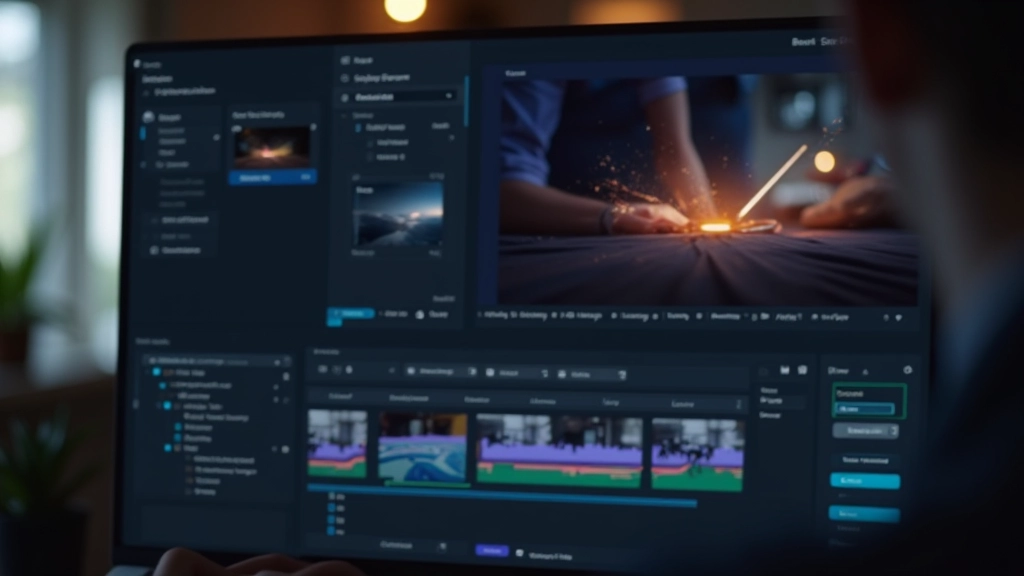The image size is (1024, 576).
Task: Select the first narrow clip in the timeline
Action: click(x=337, y=443)
